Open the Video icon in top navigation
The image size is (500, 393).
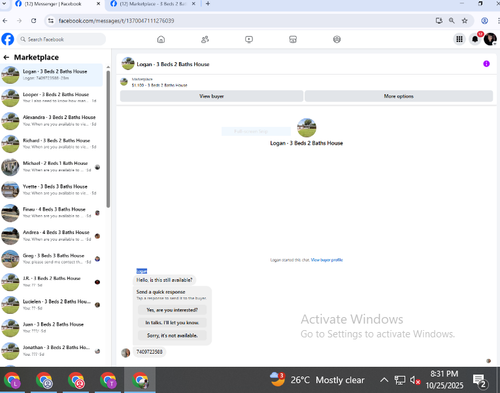(249, 39)
